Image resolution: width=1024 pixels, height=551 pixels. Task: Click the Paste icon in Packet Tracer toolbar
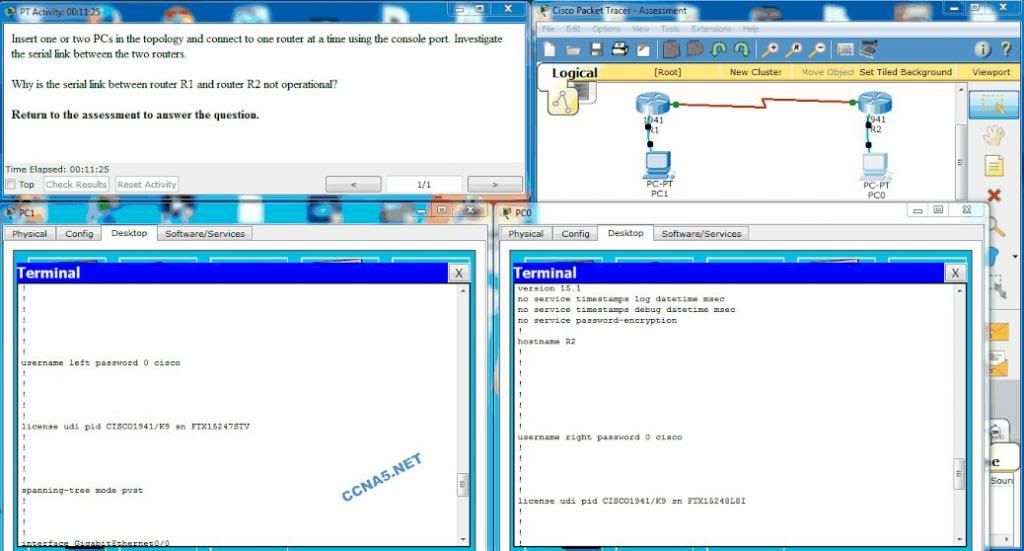[694, 49]
